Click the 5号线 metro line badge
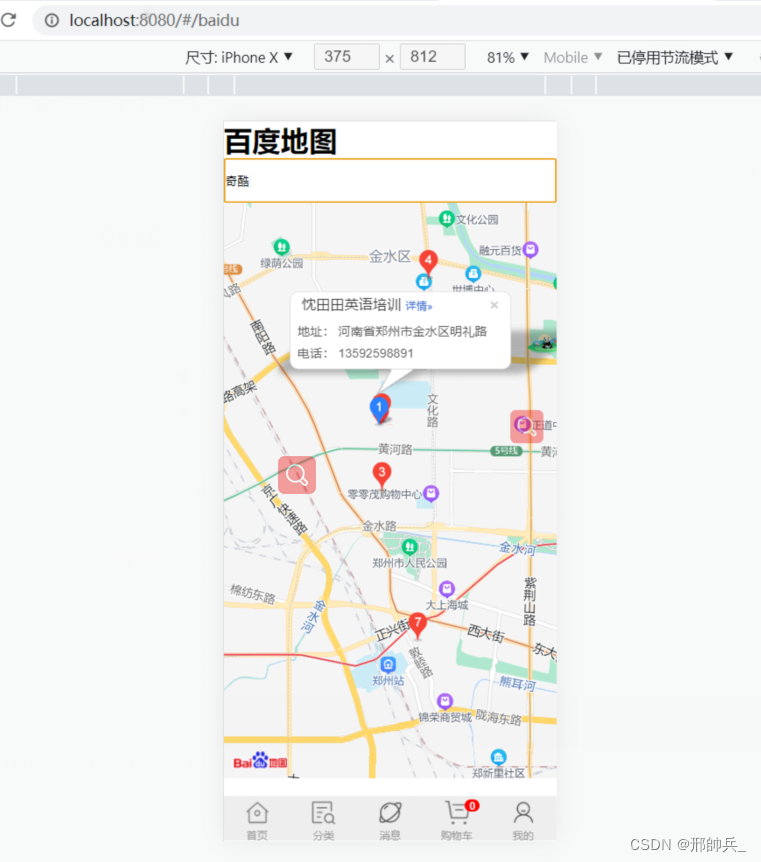Image resolution: width=761 pixels, height=862 pixels. tap(506, 451)
